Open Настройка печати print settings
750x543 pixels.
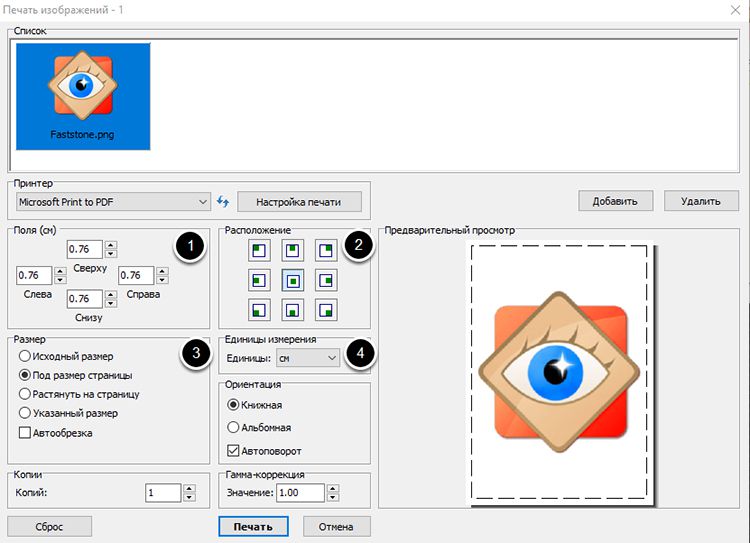[299, 202]
